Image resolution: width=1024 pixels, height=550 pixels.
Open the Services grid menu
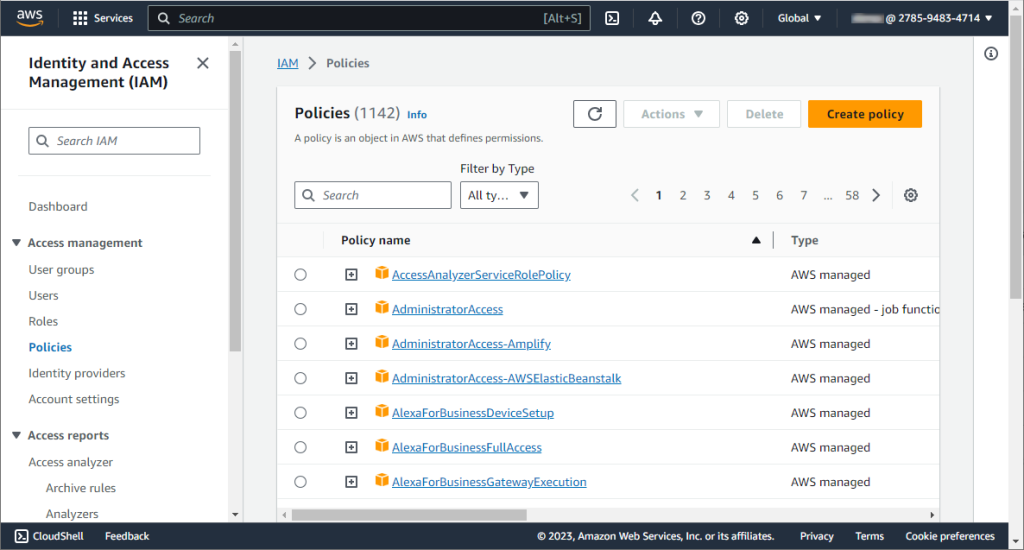pos(103,18)
